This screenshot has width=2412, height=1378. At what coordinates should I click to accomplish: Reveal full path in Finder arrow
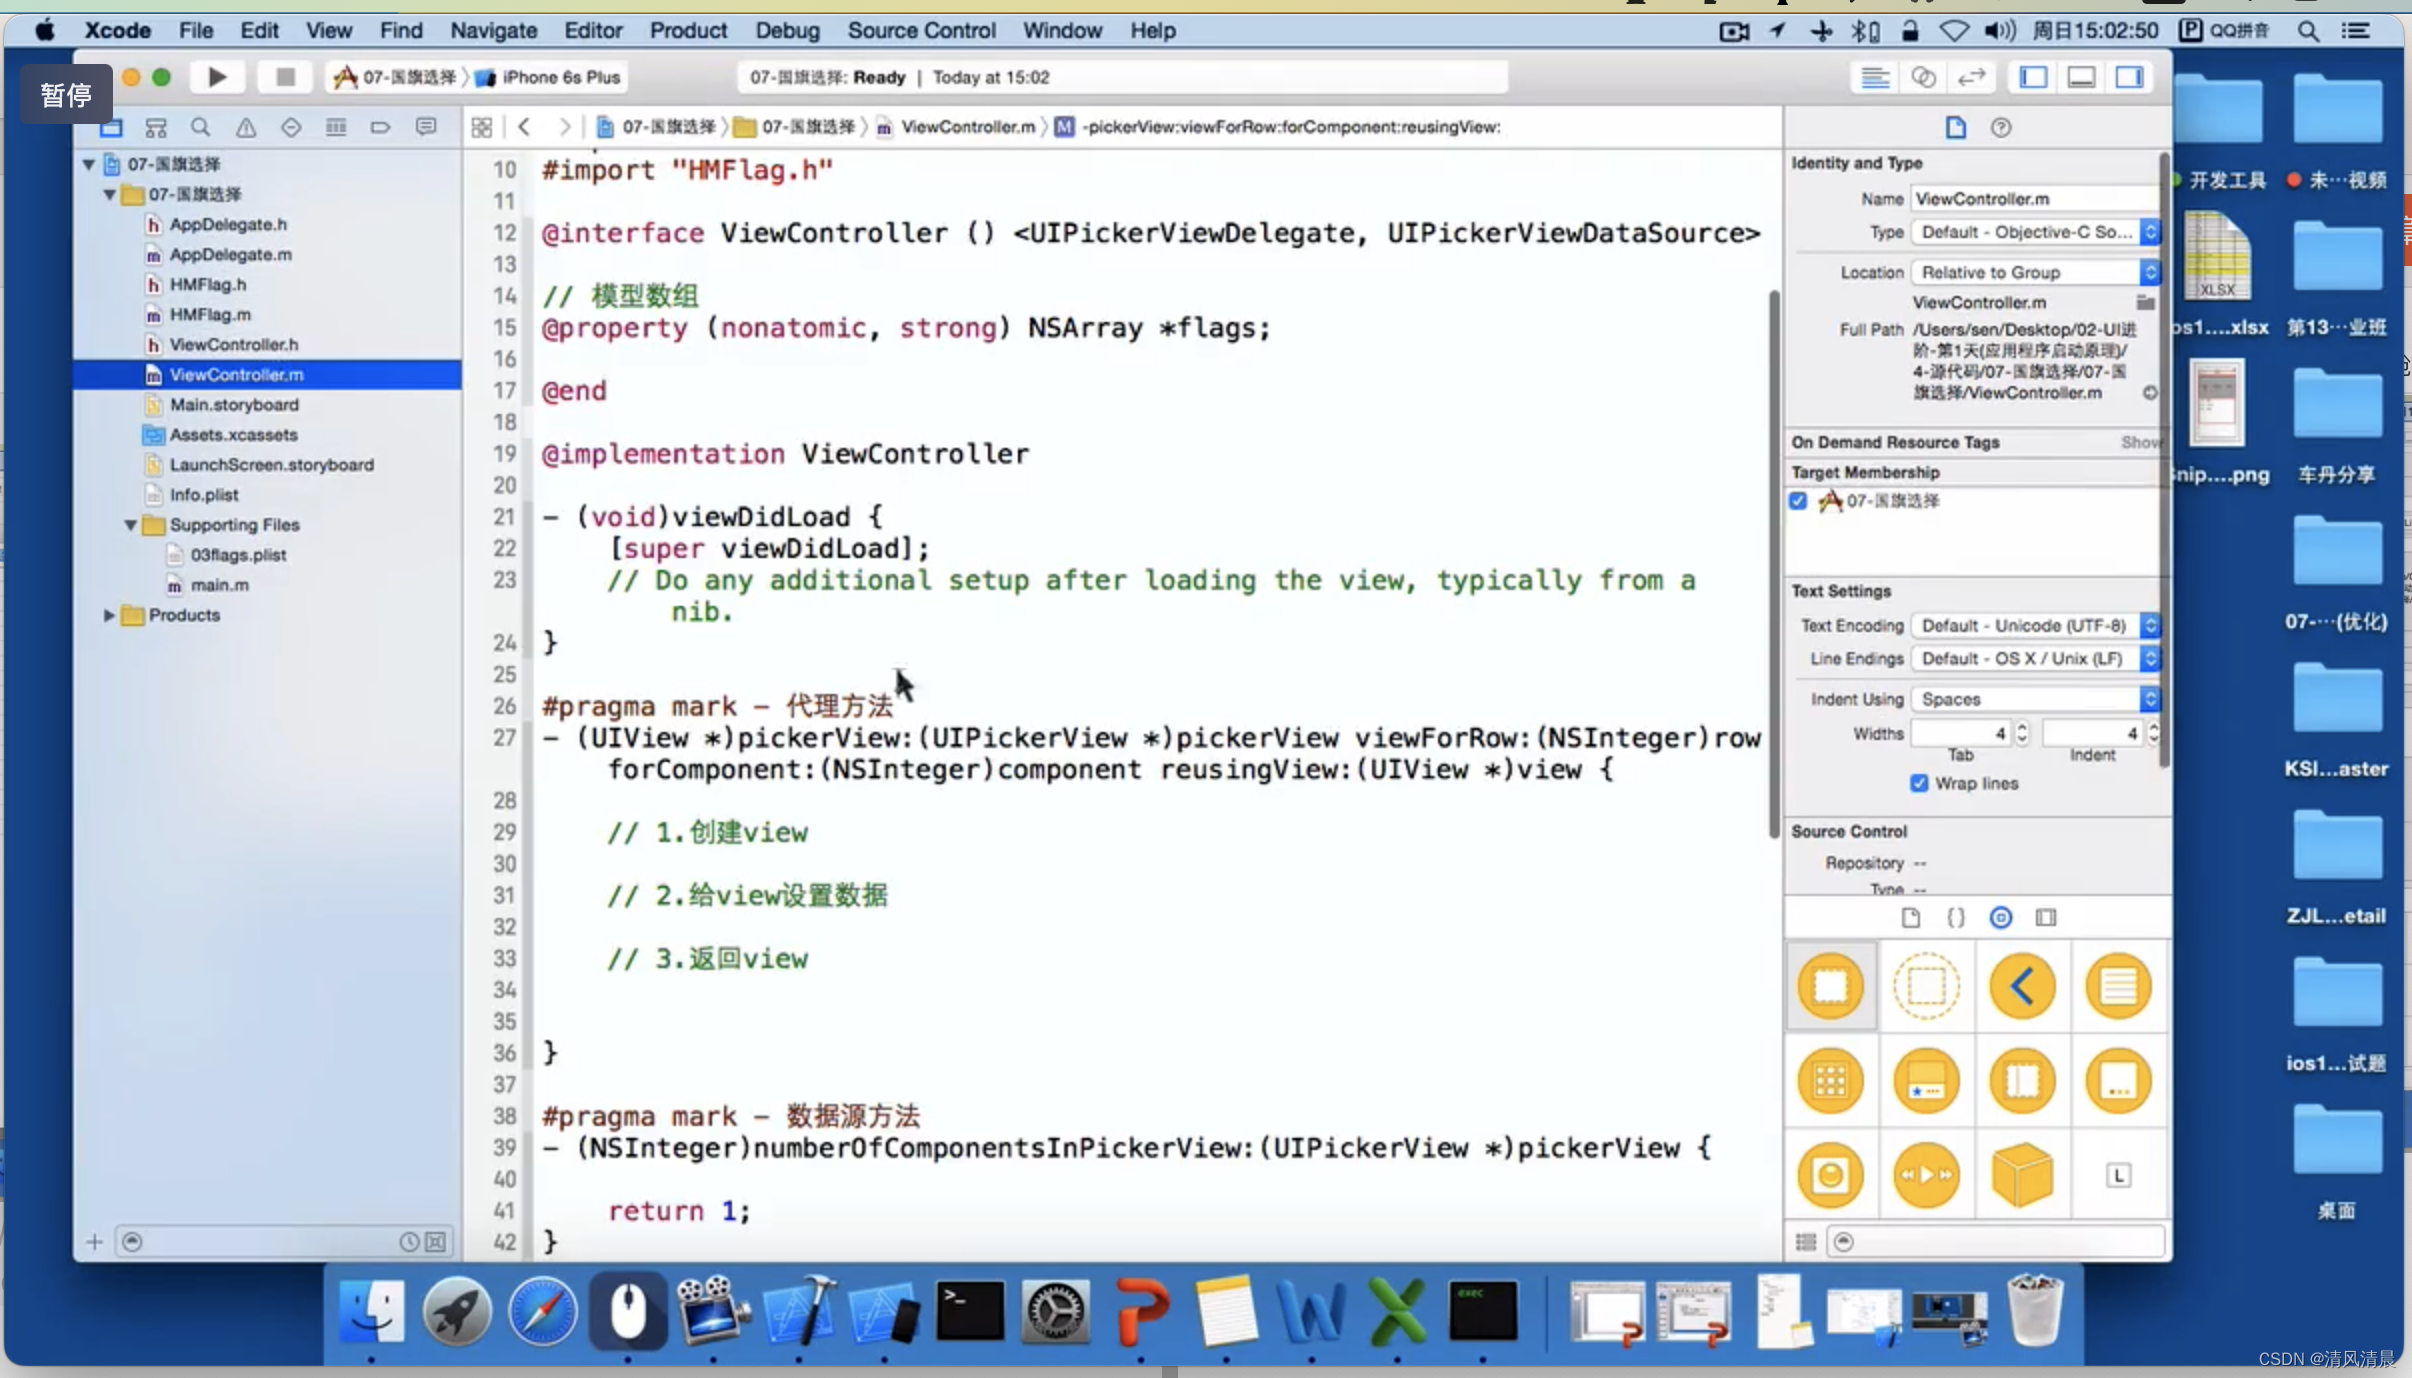point(2150,393)
